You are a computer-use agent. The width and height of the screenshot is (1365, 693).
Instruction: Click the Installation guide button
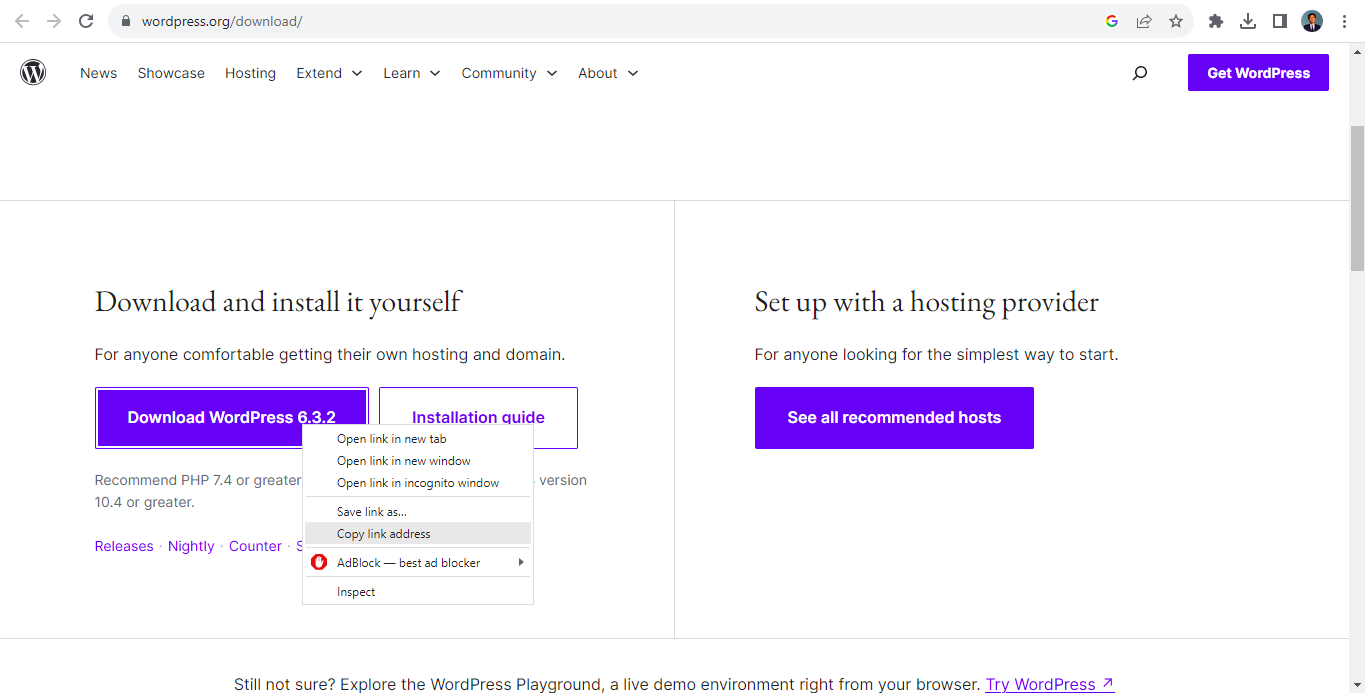(x=478, y=417)
